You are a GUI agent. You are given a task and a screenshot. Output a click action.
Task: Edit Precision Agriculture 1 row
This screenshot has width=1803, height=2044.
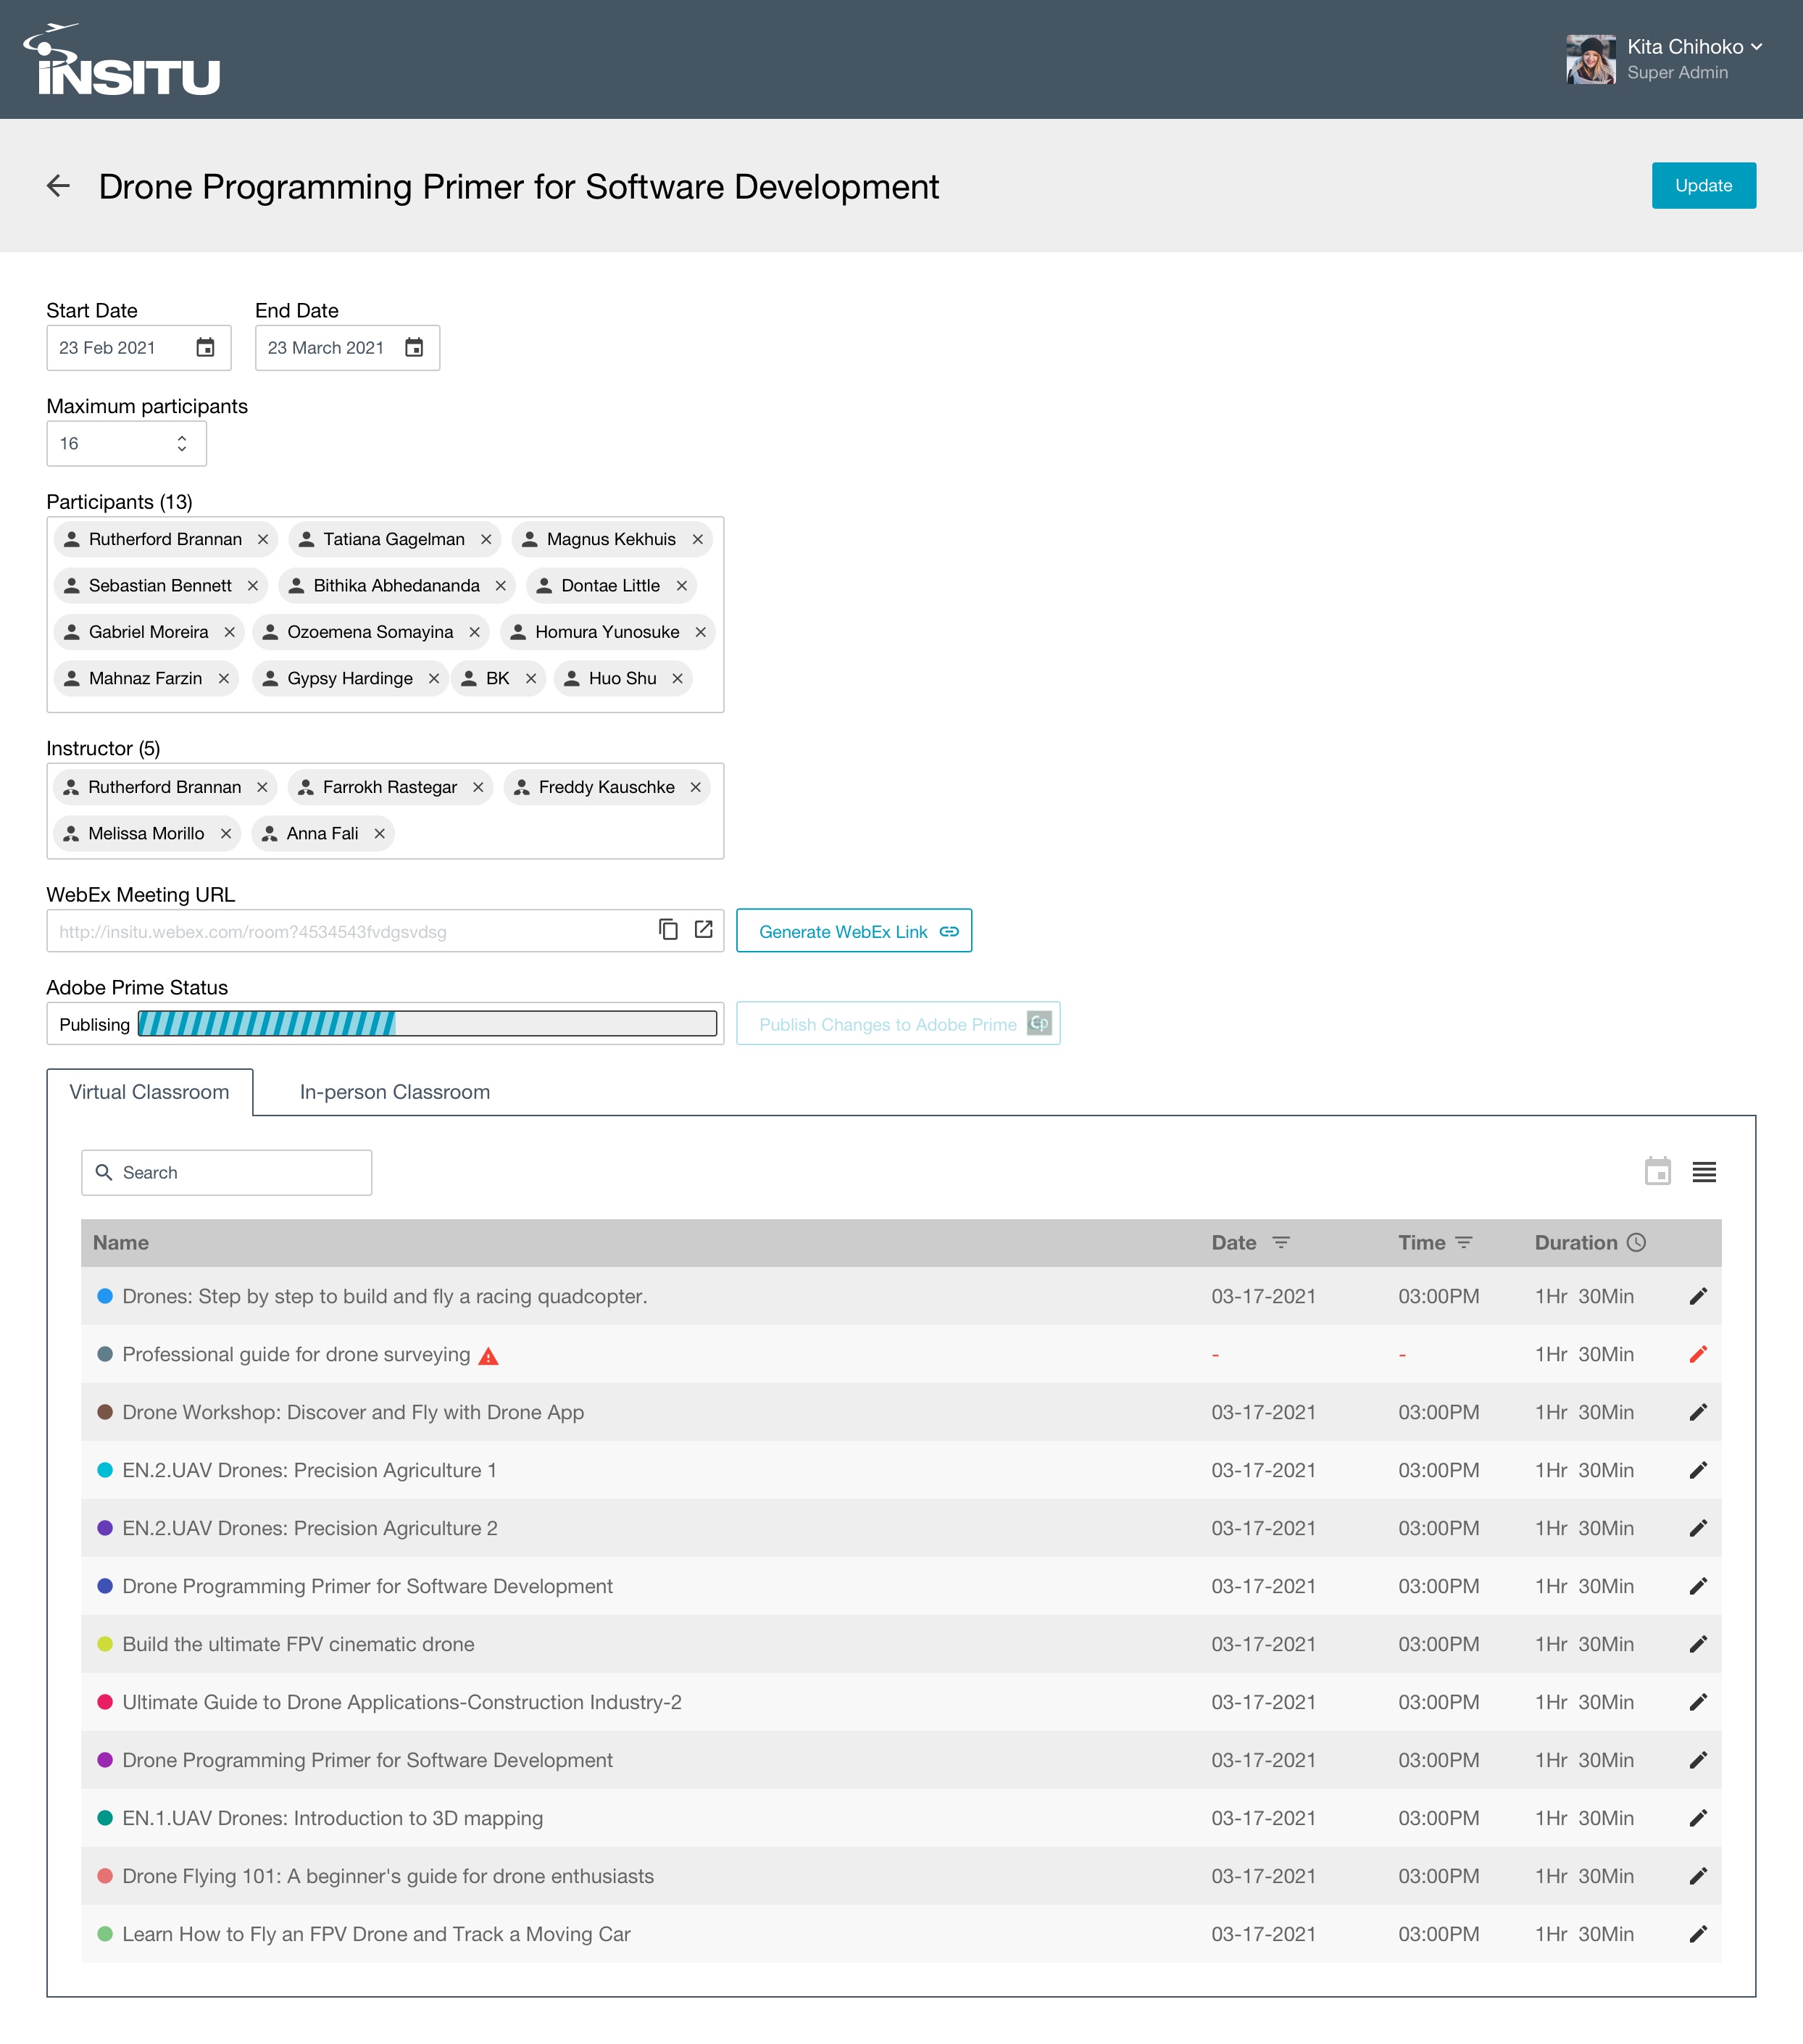coord(1698,1470)
